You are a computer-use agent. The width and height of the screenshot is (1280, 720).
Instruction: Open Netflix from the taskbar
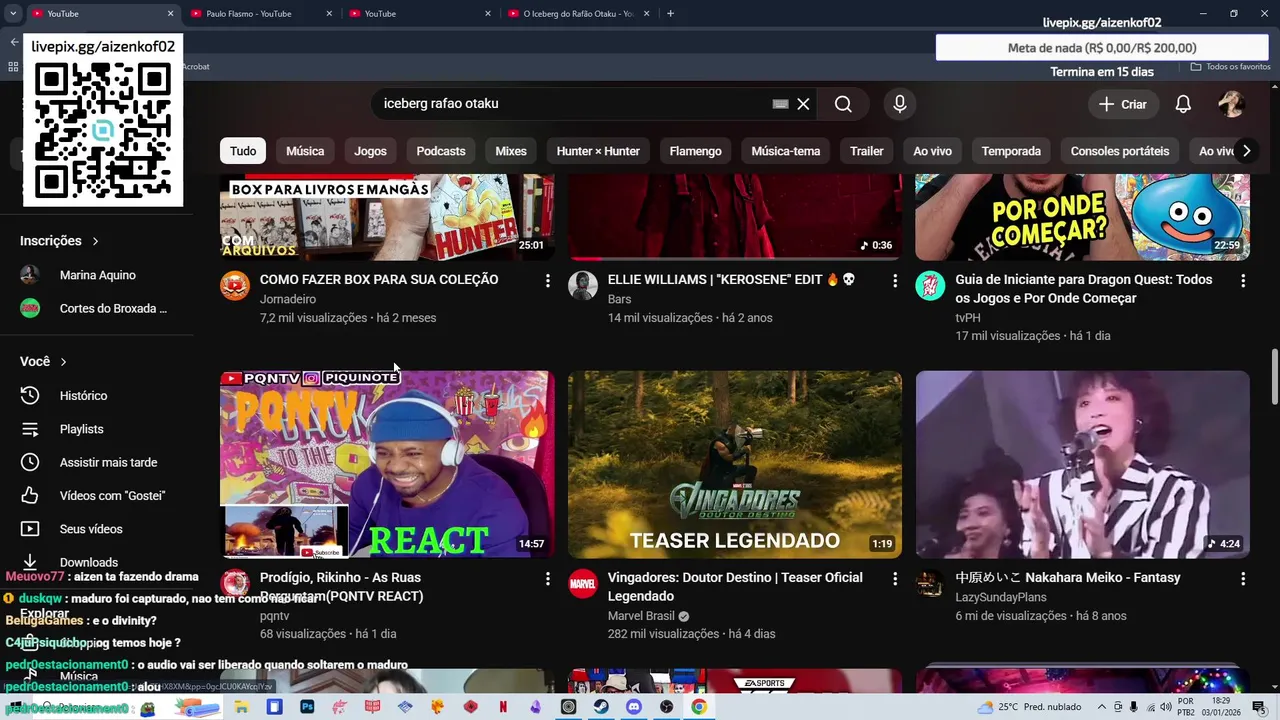pos(503,707)
